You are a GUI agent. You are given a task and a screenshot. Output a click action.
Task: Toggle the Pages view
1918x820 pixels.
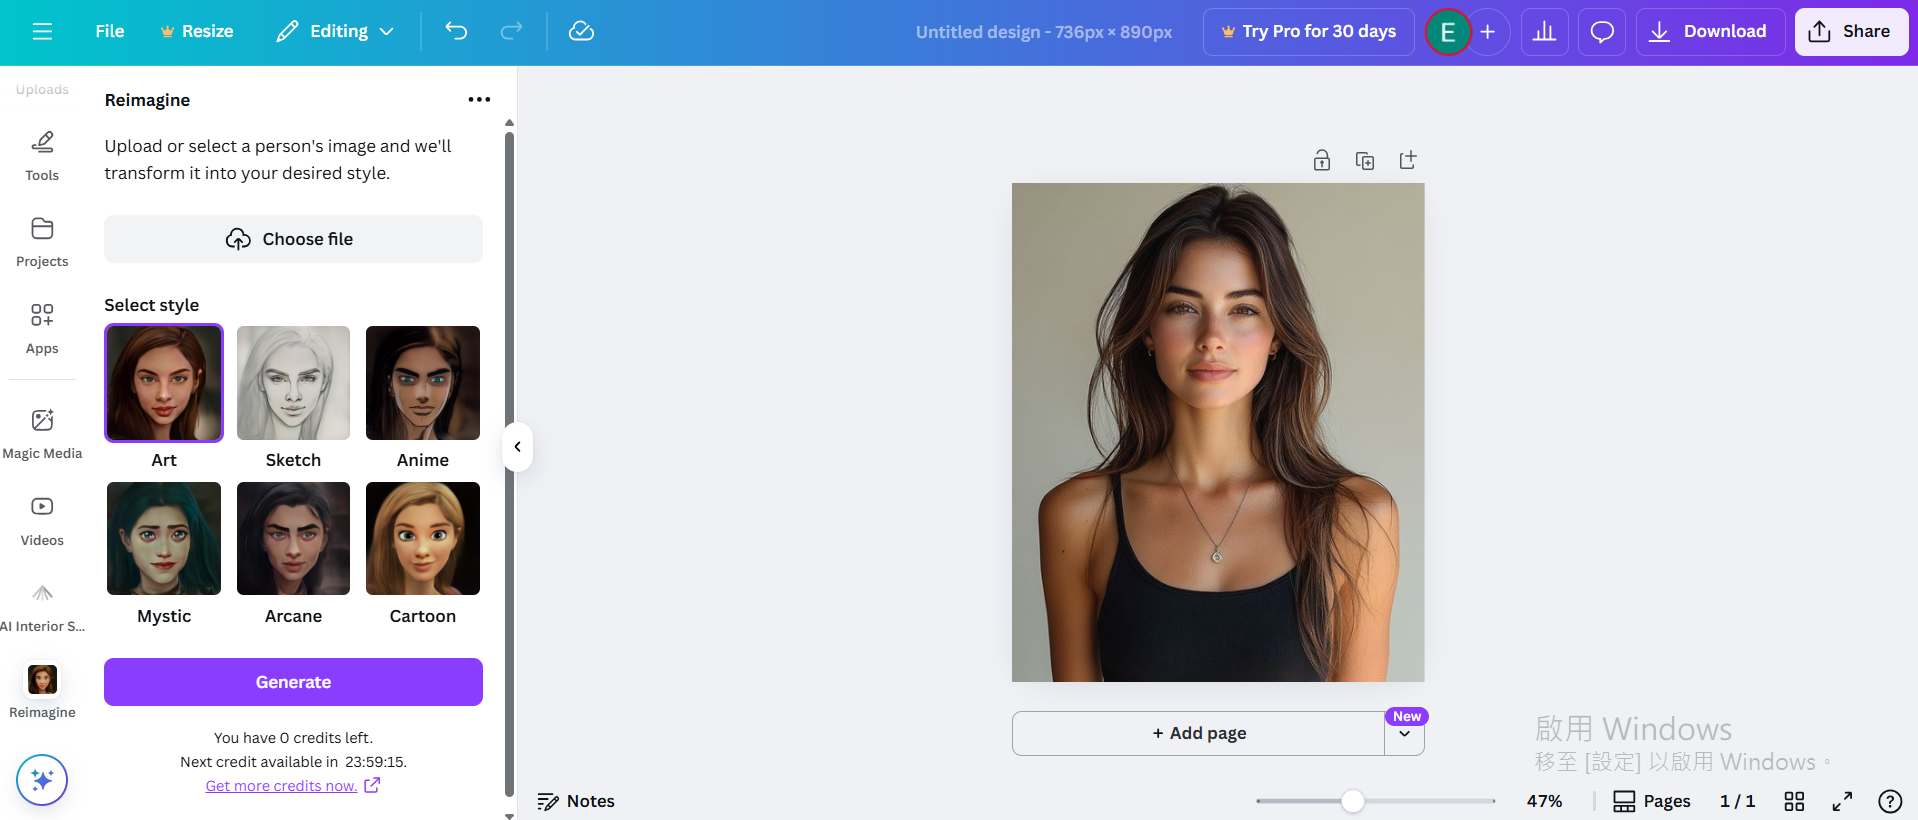pos(1651,801)
